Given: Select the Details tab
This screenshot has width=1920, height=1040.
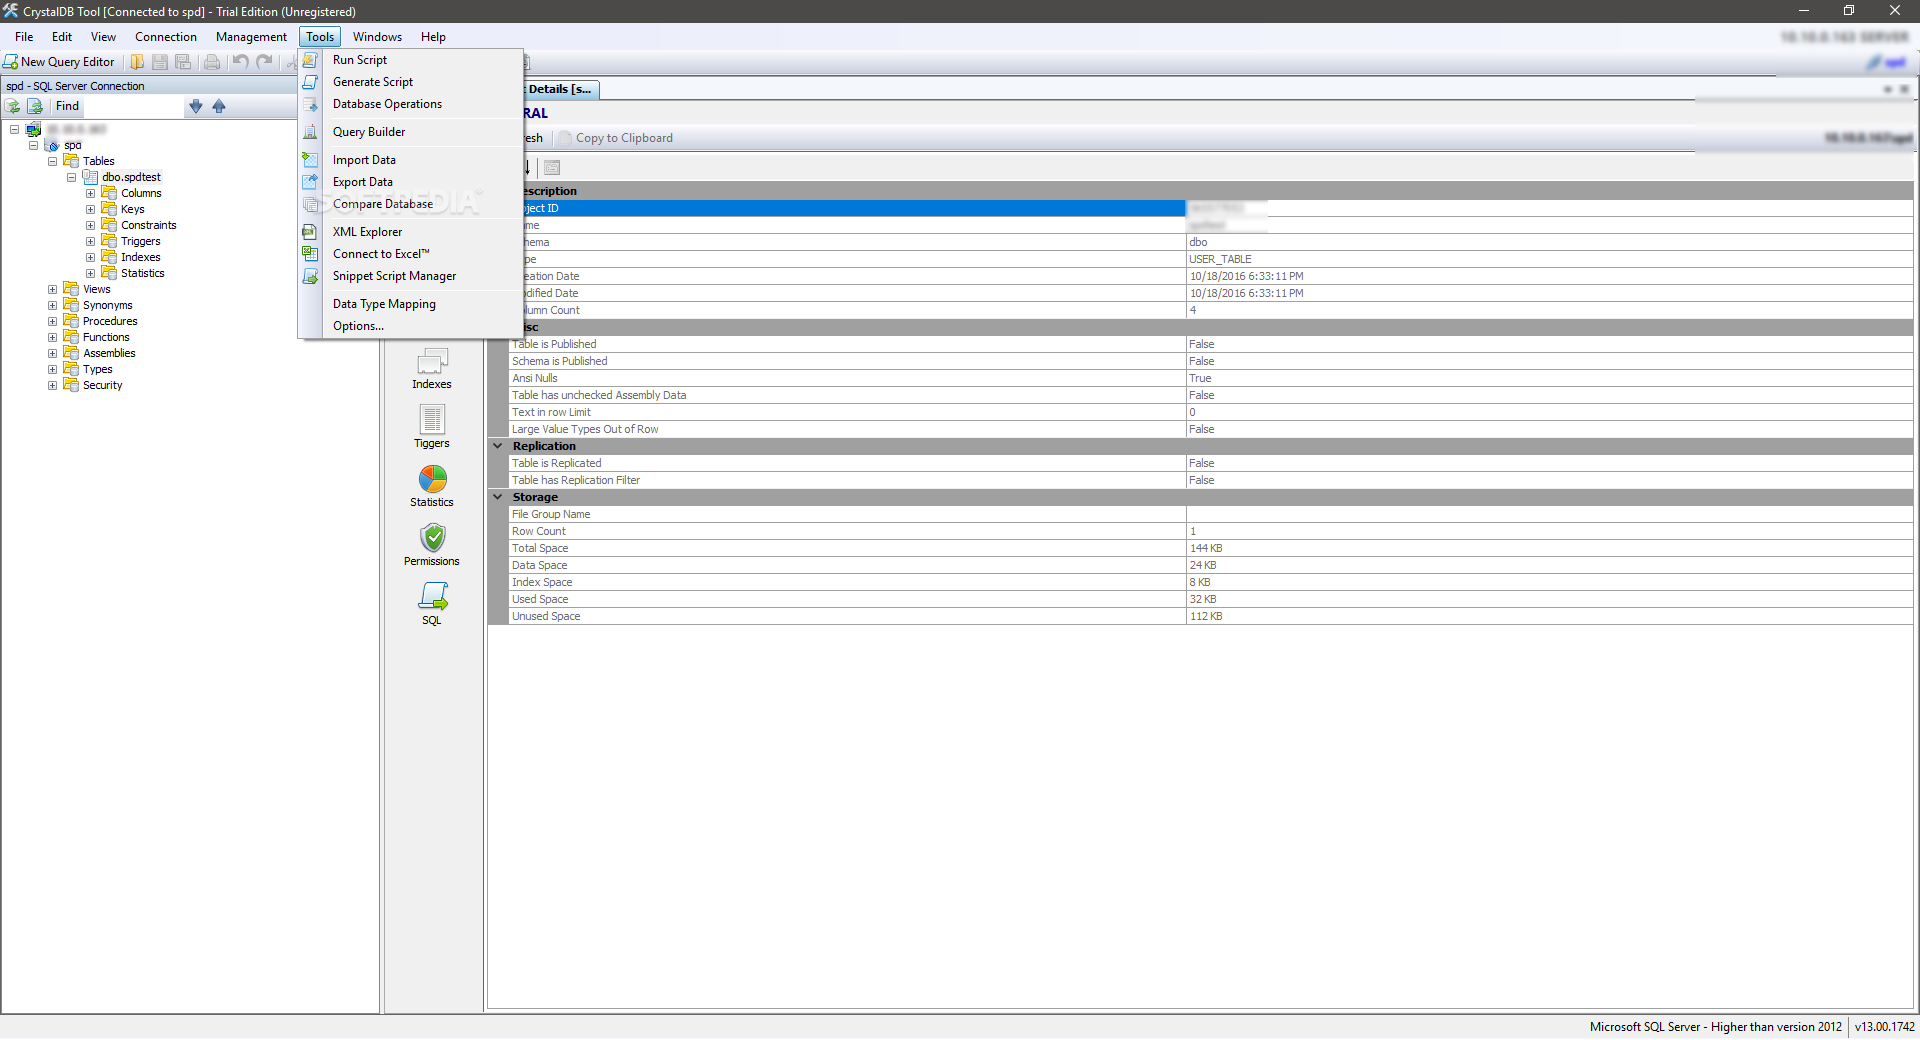Looking at the screenshot, I should pyautogui.click(x=560, y=89).
